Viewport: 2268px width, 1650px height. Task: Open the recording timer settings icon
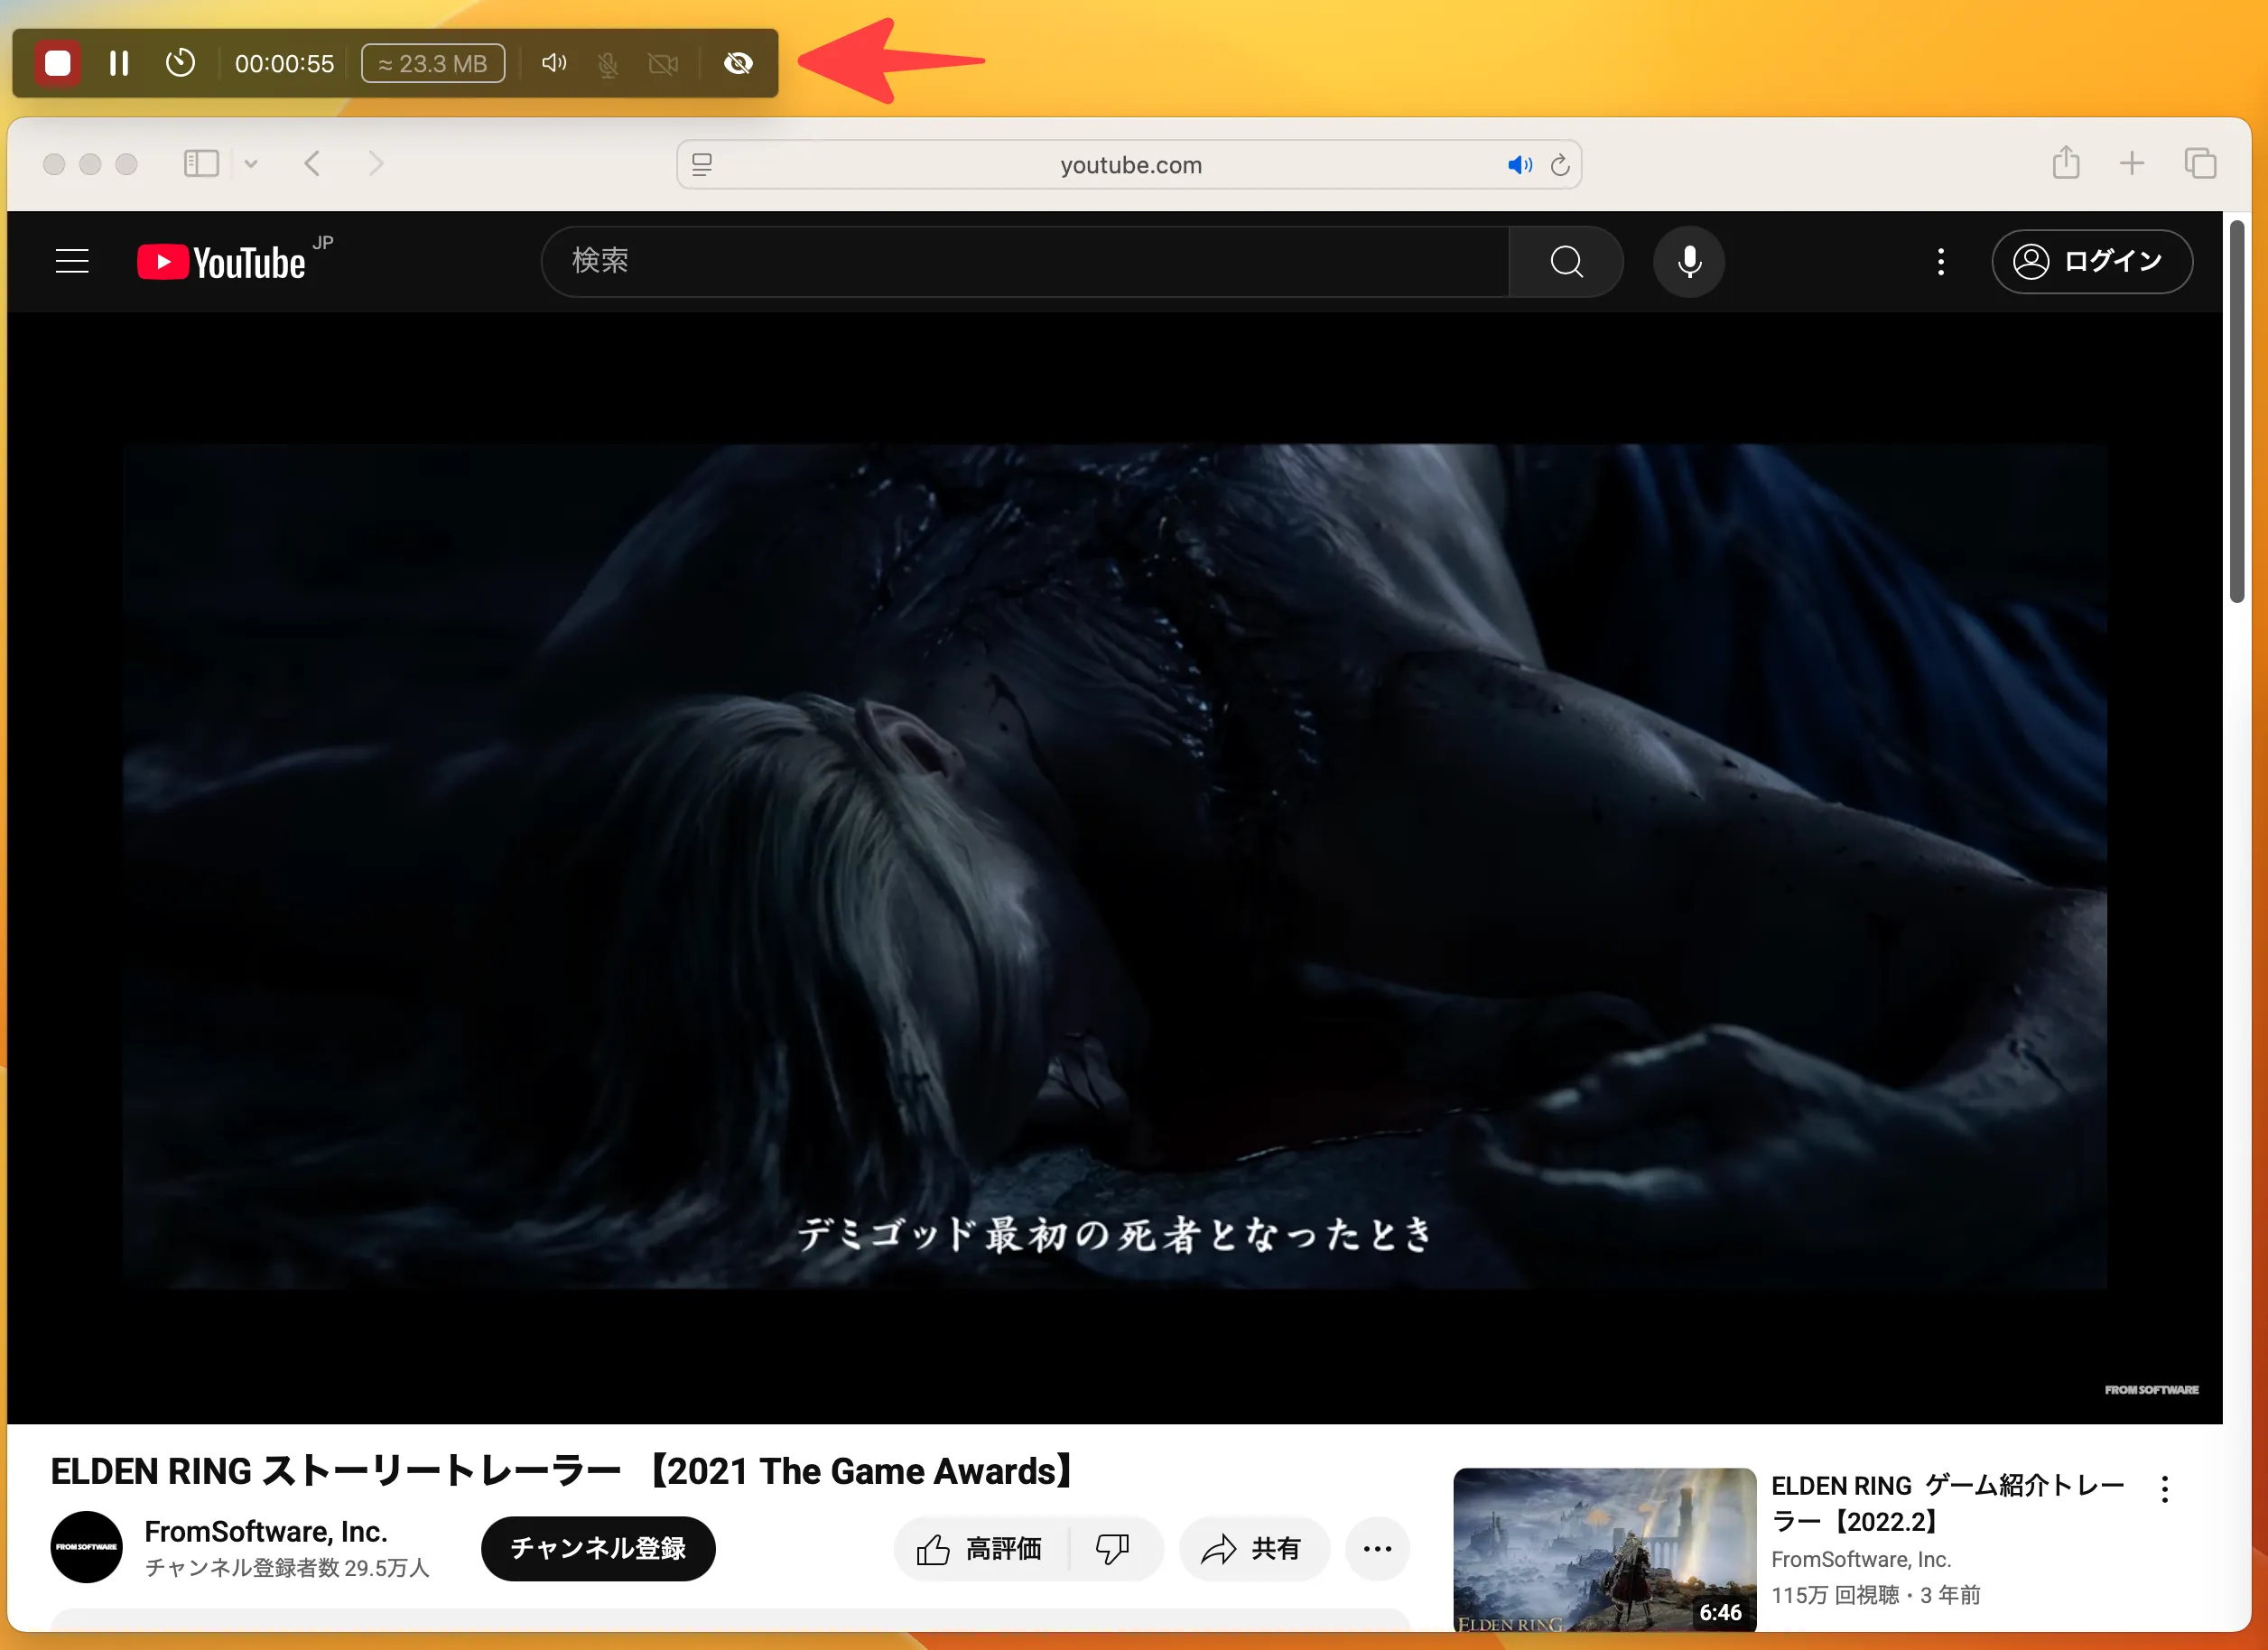[180, 63]
